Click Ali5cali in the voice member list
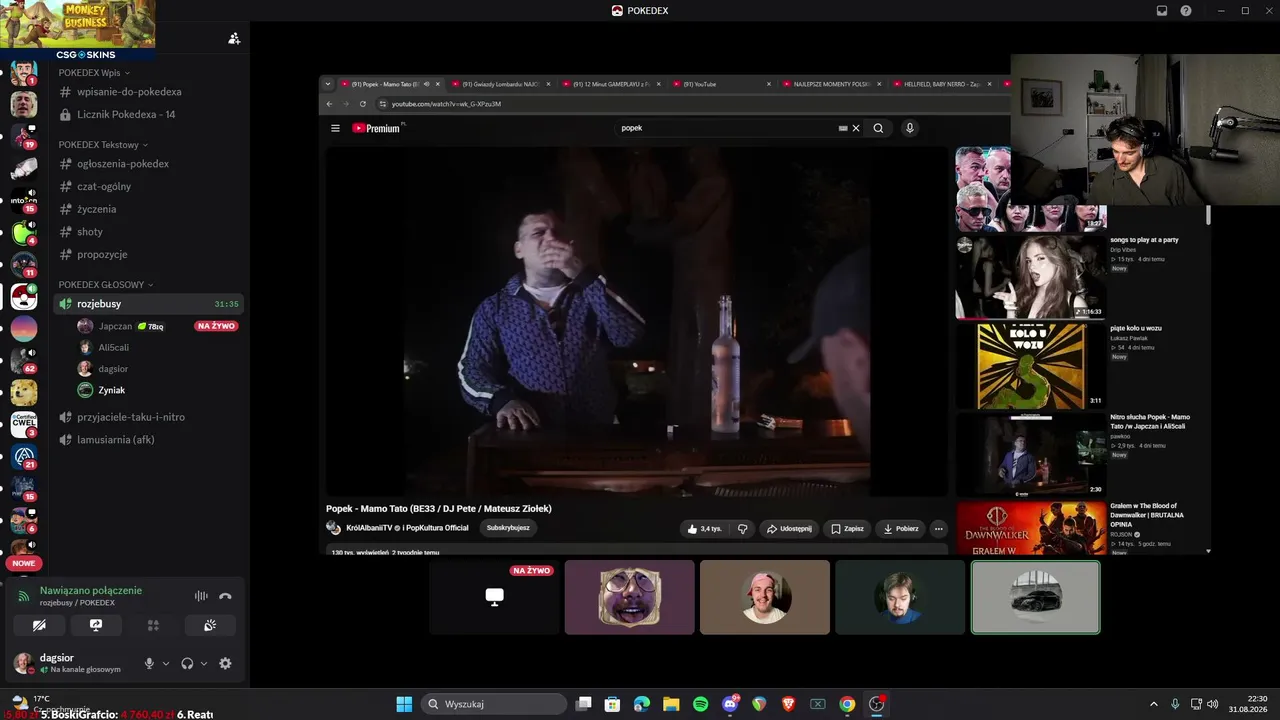 pos(113,347)
